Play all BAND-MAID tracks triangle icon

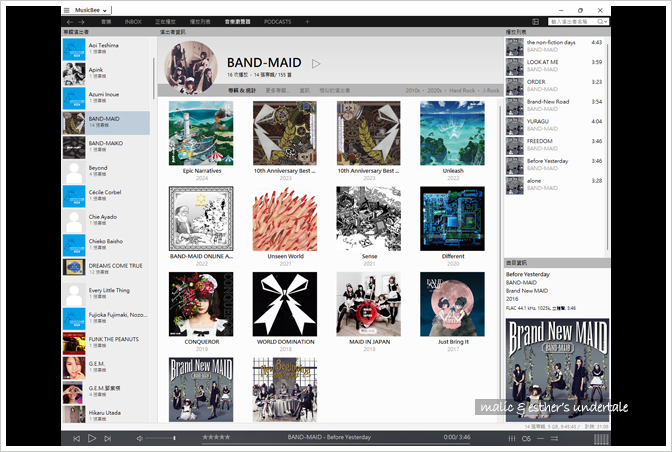316,64
